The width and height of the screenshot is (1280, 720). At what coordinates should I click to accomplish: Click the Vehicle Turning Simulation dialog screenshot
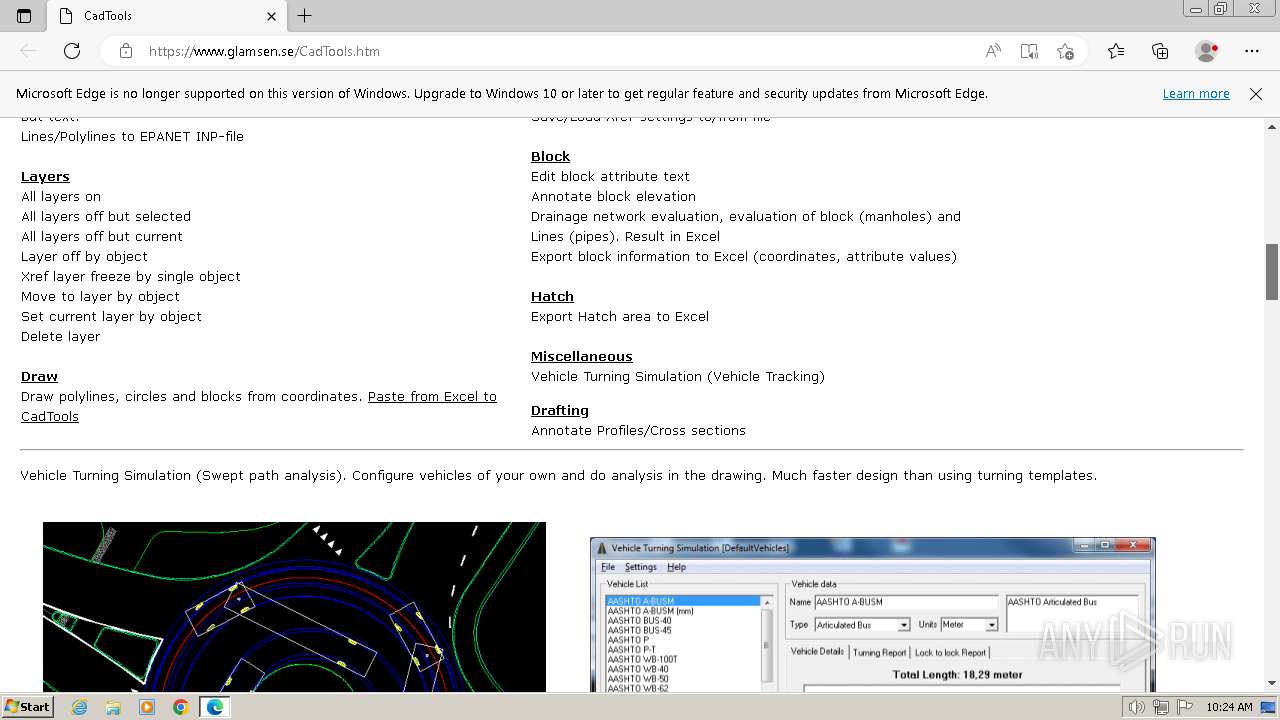(873, 615)
